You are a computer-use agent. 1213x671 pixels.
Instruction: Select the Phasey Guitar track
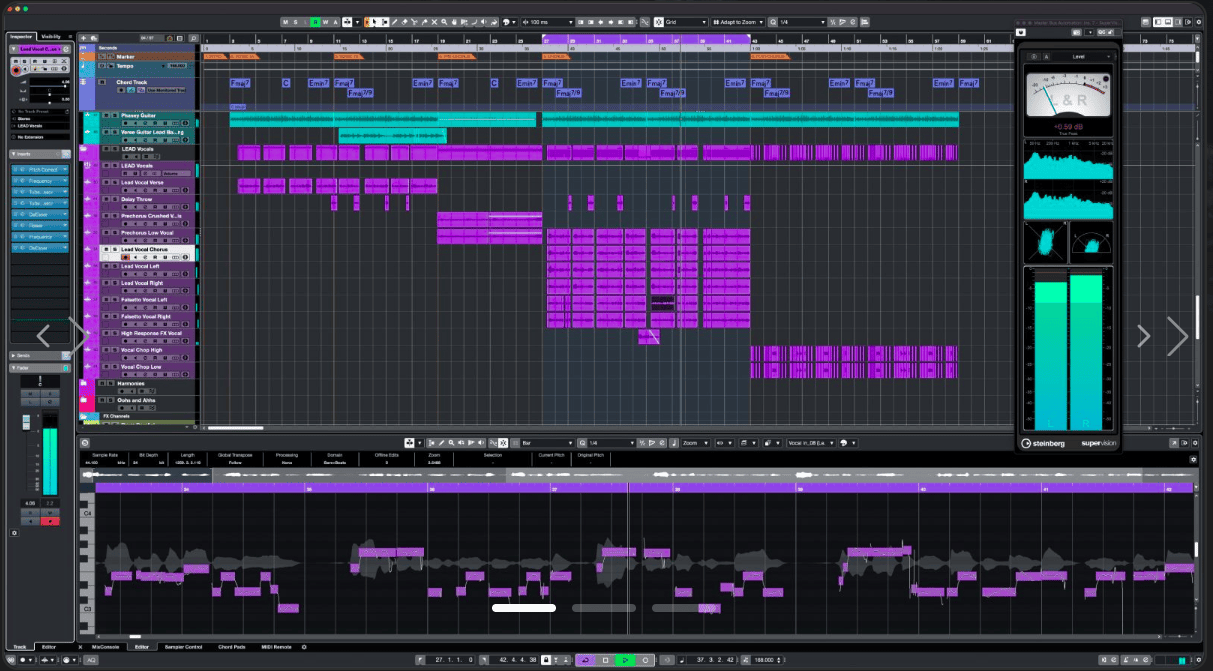click(137, 116)
